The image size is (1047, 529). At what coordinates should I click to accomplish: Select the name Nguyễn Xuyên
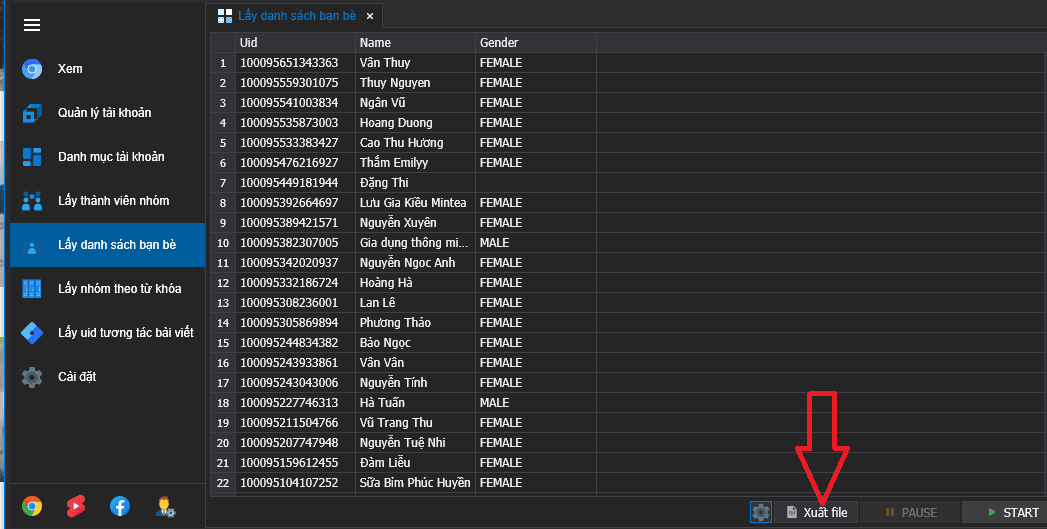point(398,223)
